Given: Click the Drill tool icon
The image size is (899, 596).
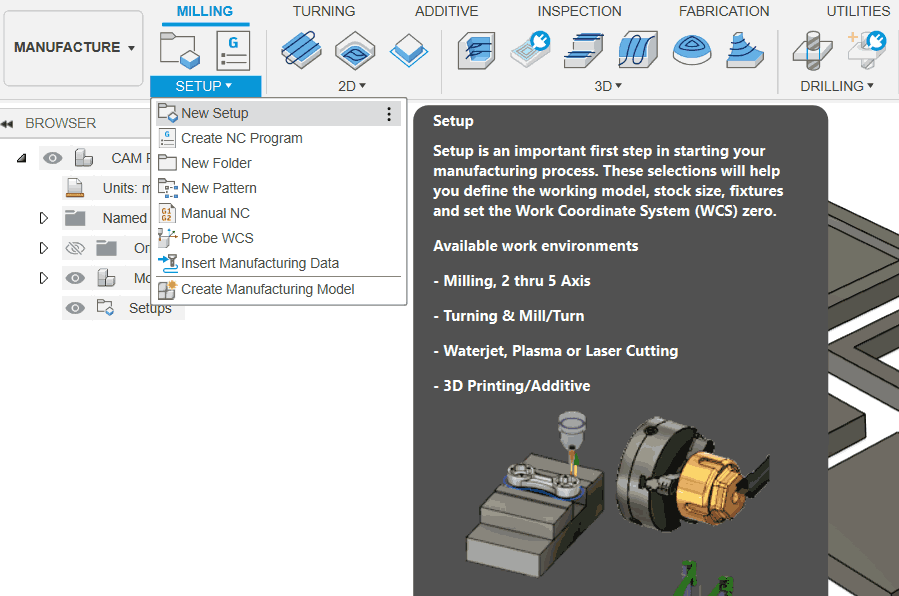Looking at the screenshot, I should (812, 50).
